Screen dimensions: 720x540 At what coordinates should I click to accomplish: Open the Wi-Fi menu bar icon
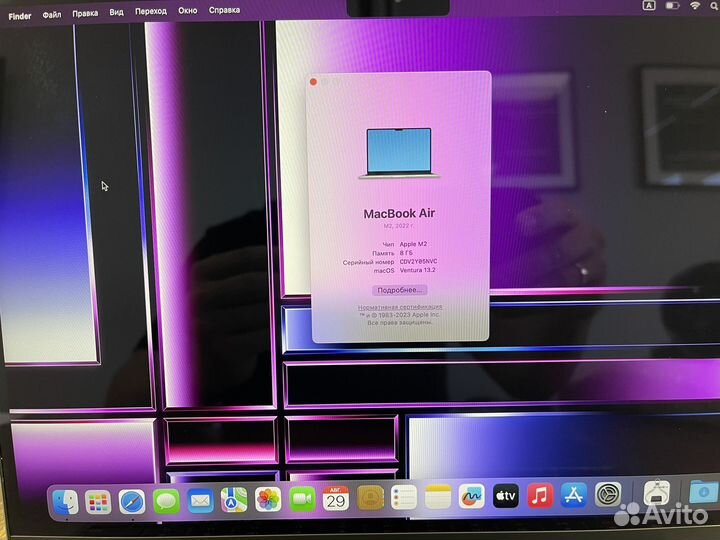(x=695, y=5)
